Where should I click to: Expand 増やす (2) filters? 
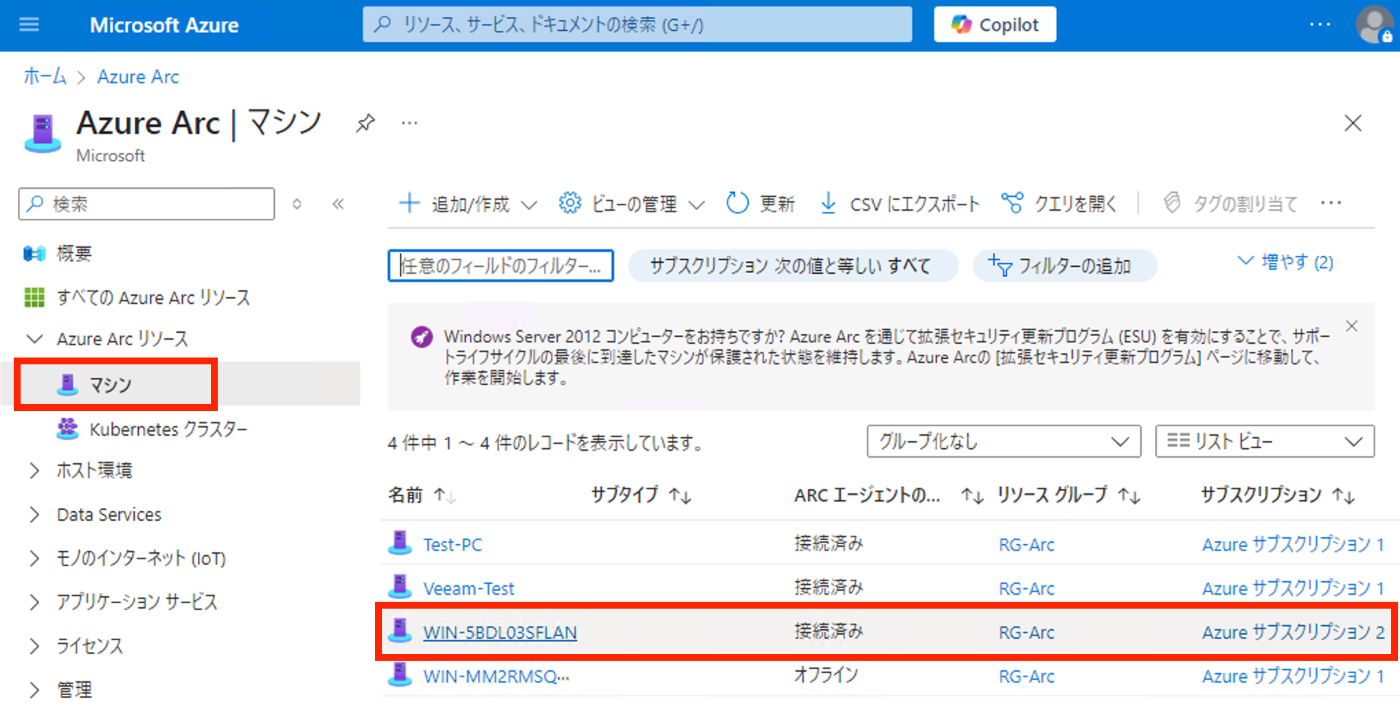1285,262
